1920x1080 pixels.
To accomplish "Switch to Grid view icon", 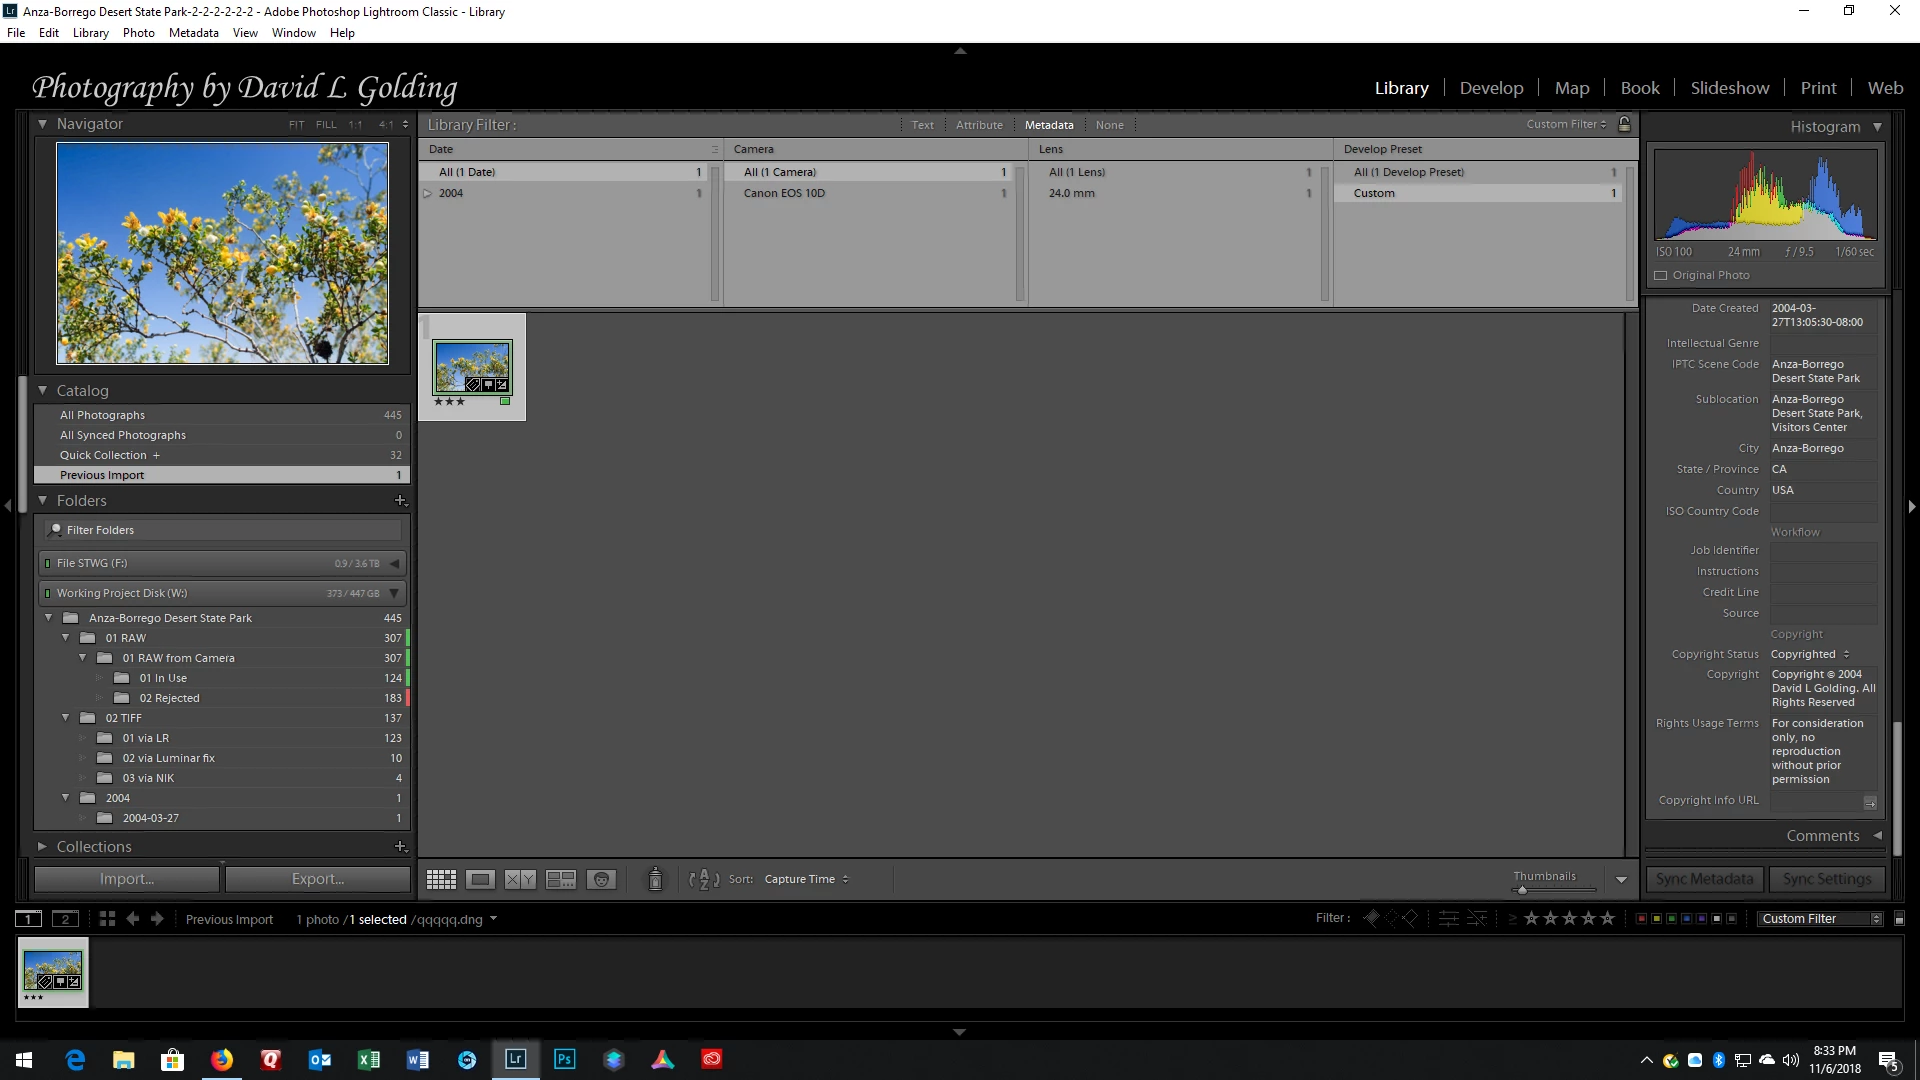I will pyautogui.click(x=441, y=880).
